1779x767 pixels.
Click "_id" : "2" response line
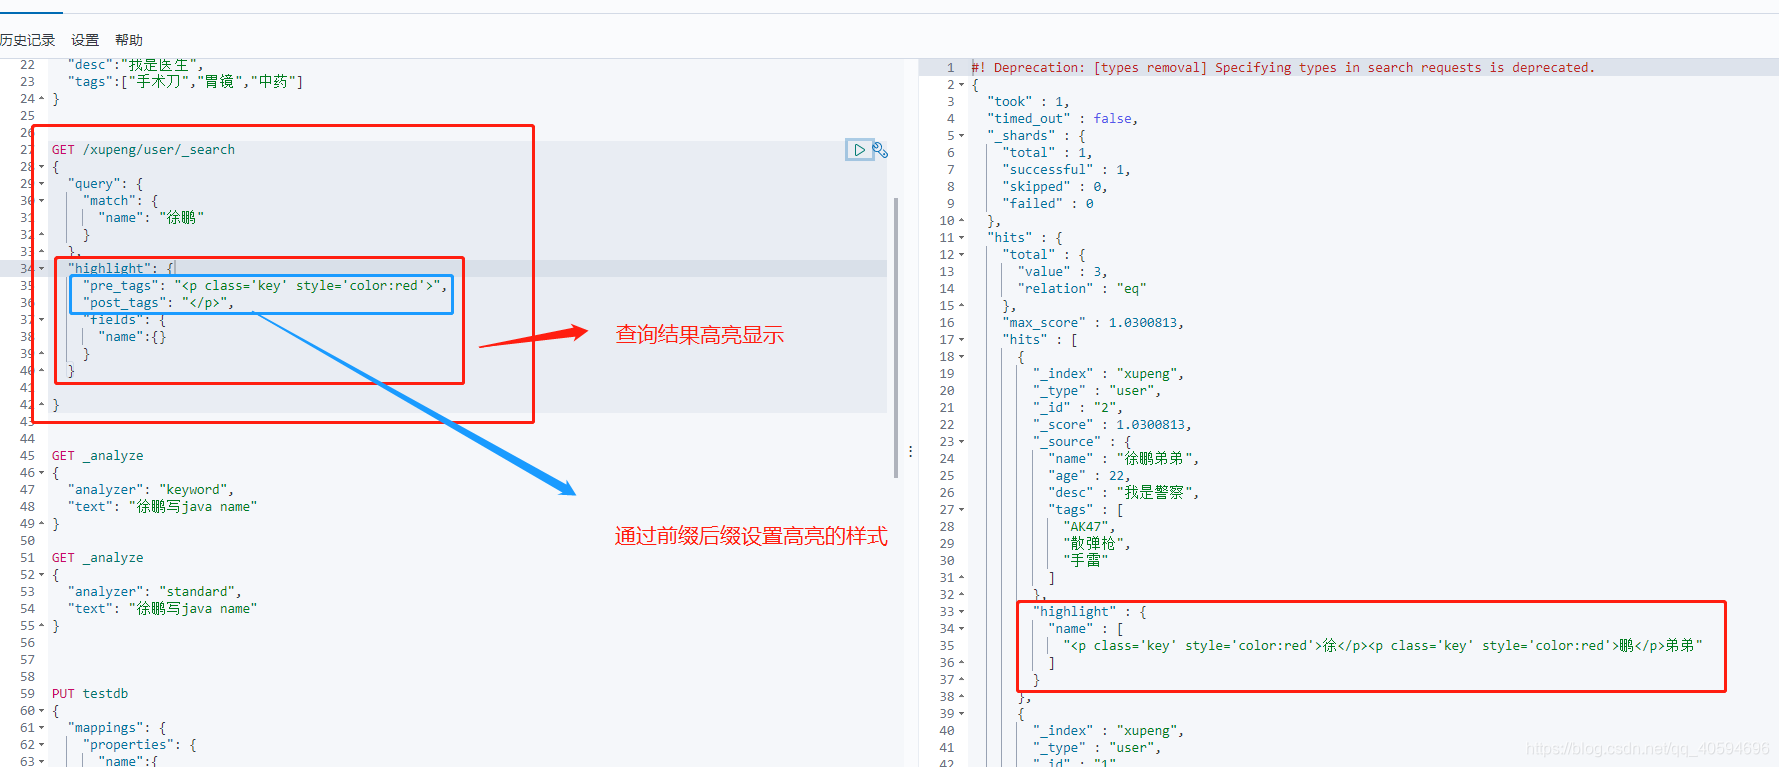click(1078, 408)
